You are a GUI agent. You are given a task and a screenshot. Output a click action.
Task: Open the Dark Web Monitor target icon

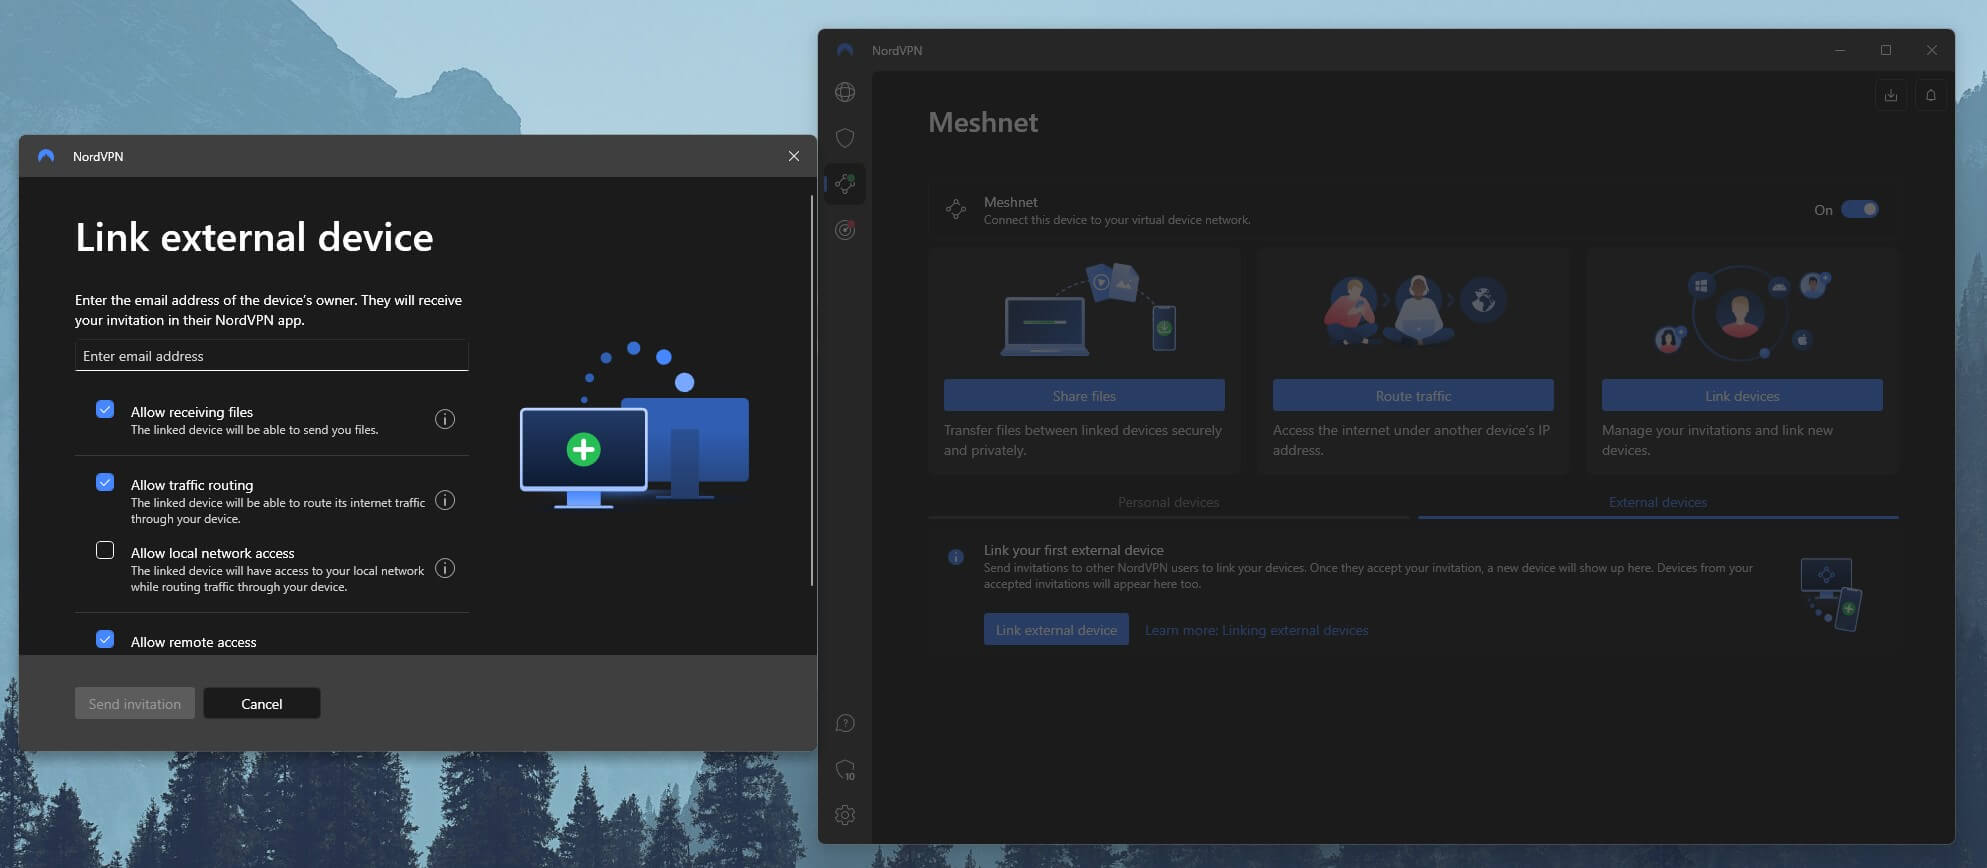click(x=845, y=230)
